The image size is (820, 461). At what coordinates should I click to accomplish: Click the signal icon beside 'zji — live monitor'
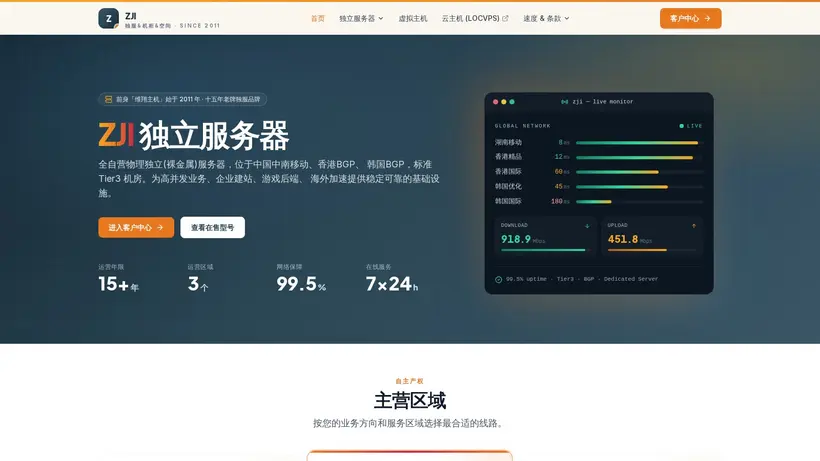[x=565, y=102]
